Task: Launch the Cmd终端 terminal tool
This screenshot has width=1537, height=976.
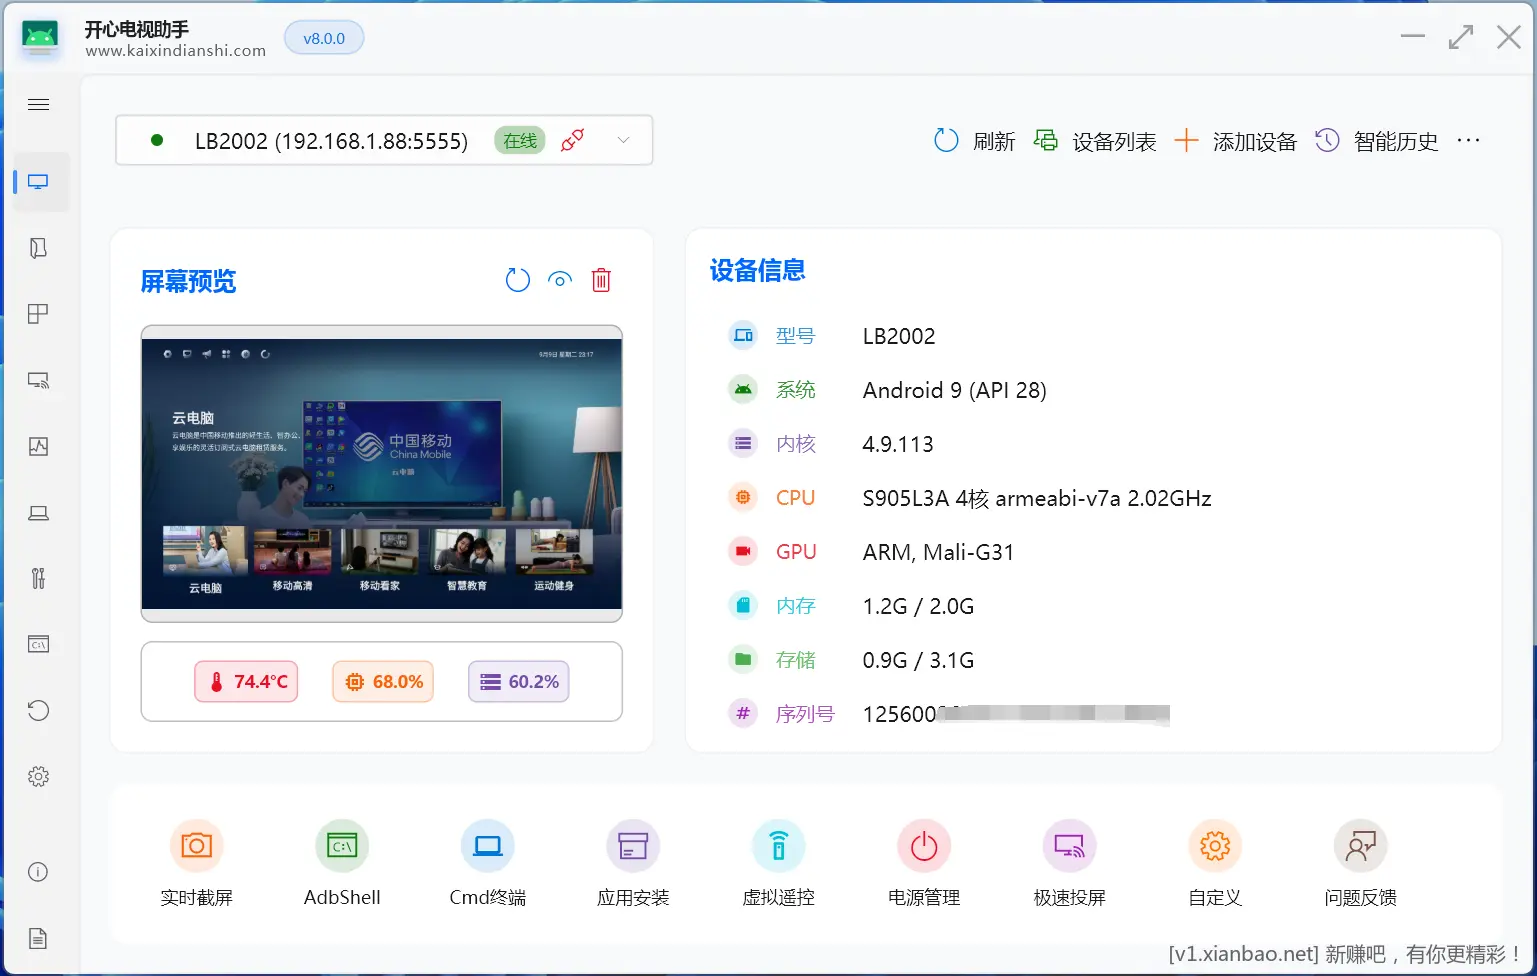Action: point(487,862)
